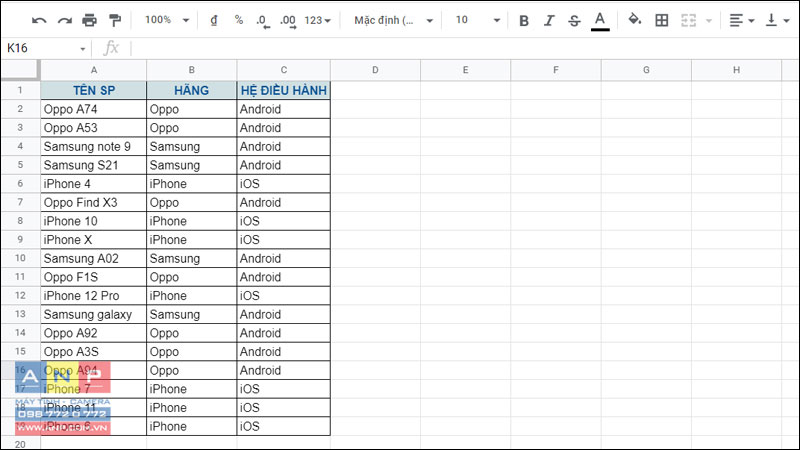This screenshot has width=800, height=450.
Task: Select cell iPhone X
Action: pyautogui.click(x=94, y=240)
